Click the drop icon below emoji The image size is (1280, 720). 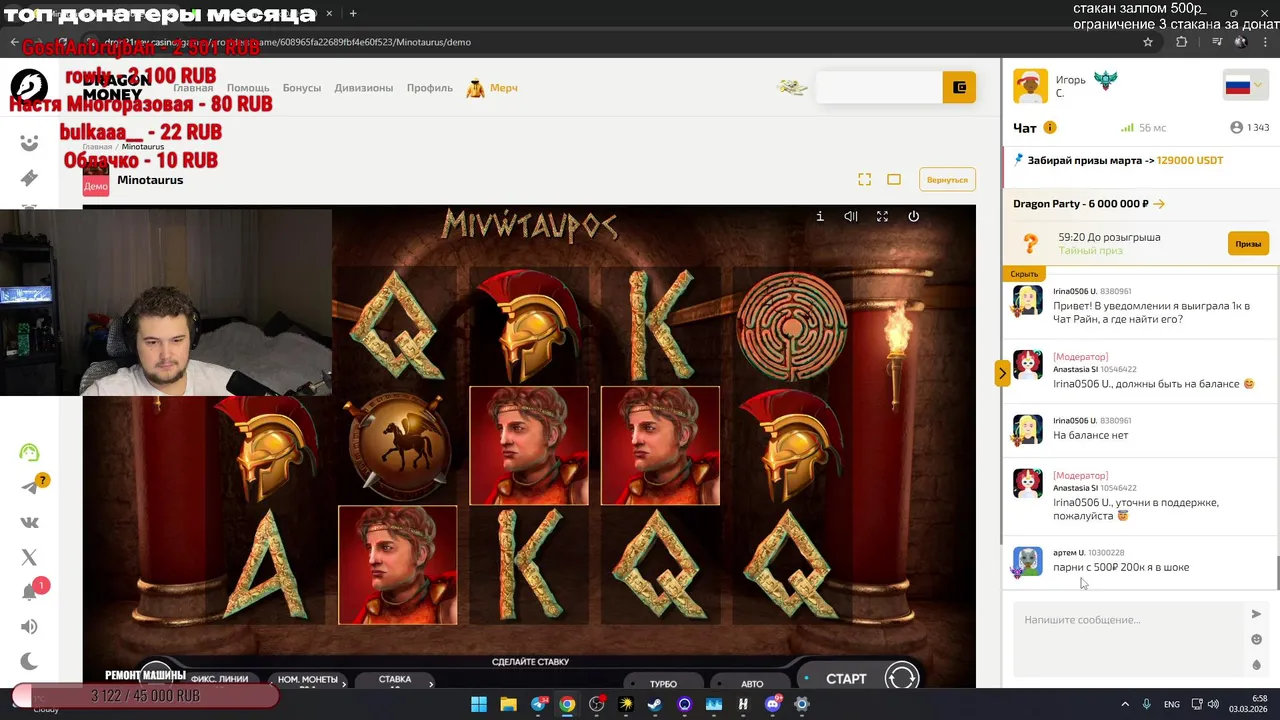[1257, 665]
